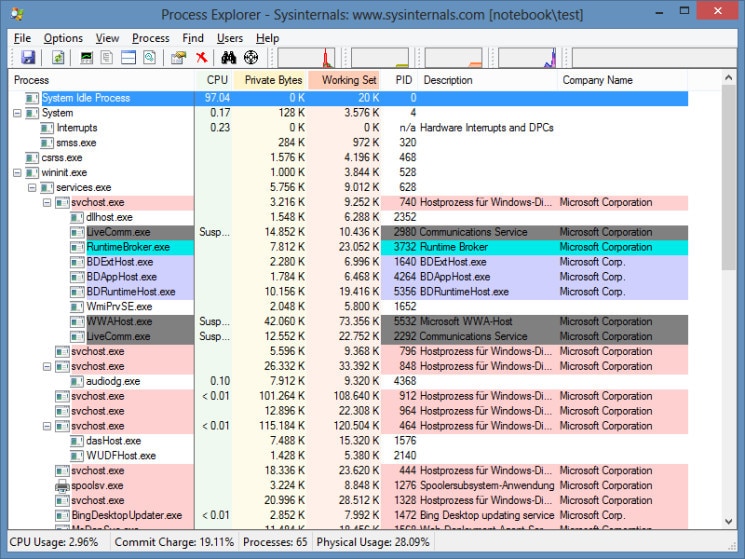
Task: Collapse the services.exe tree node
Action: [32, 188]
